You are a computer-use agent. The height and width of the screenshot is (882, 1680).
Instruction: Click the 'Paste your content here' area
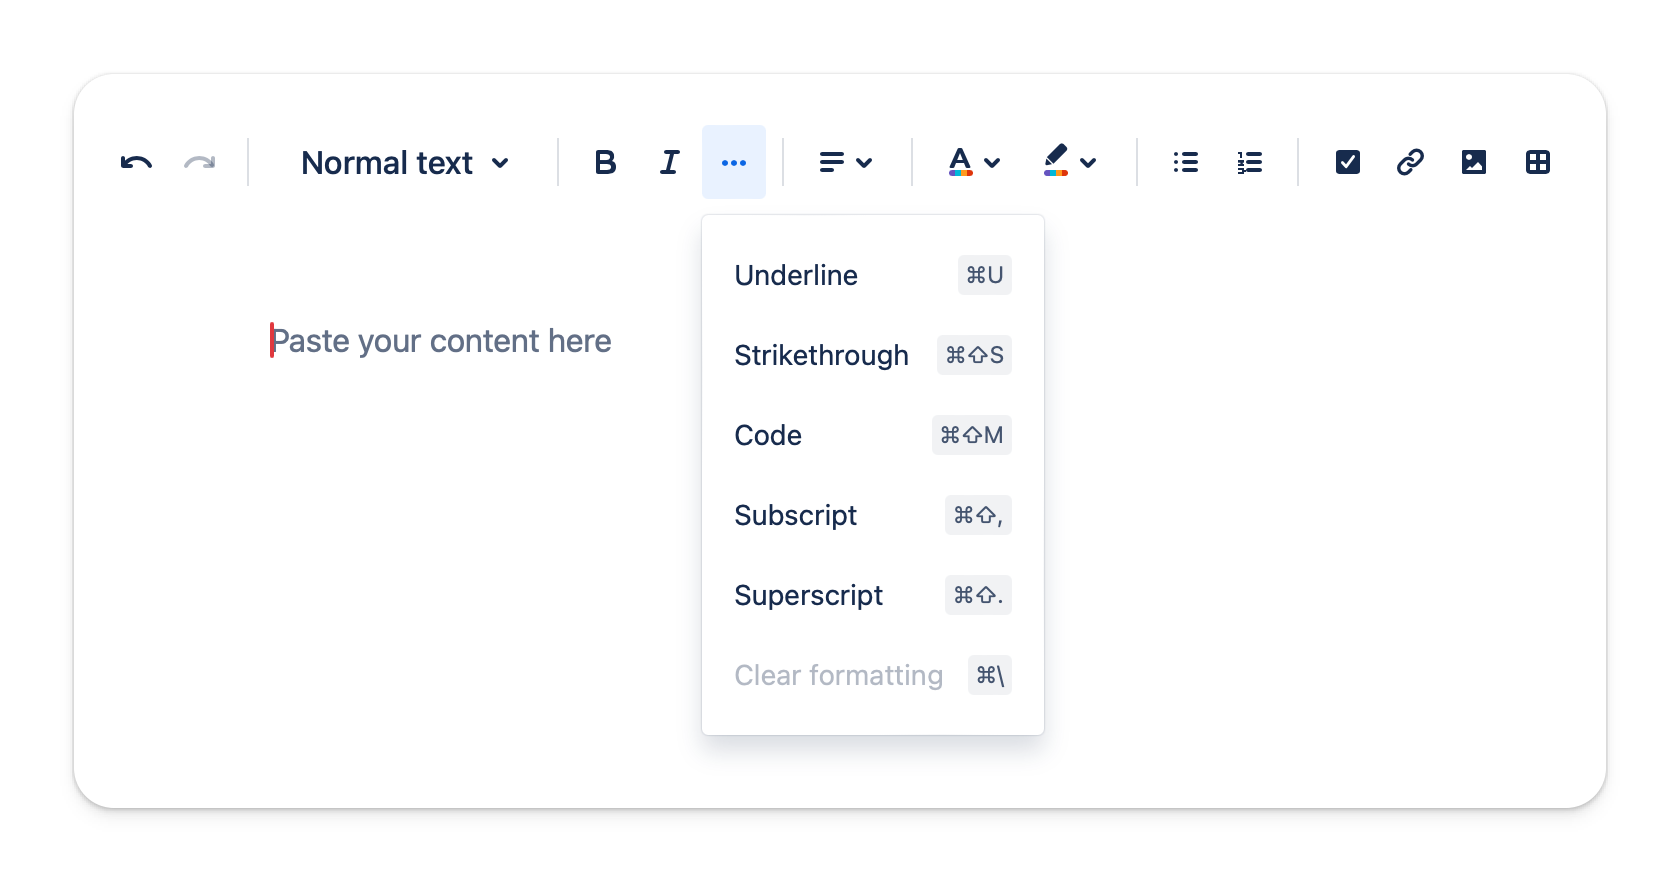(441, 341)
